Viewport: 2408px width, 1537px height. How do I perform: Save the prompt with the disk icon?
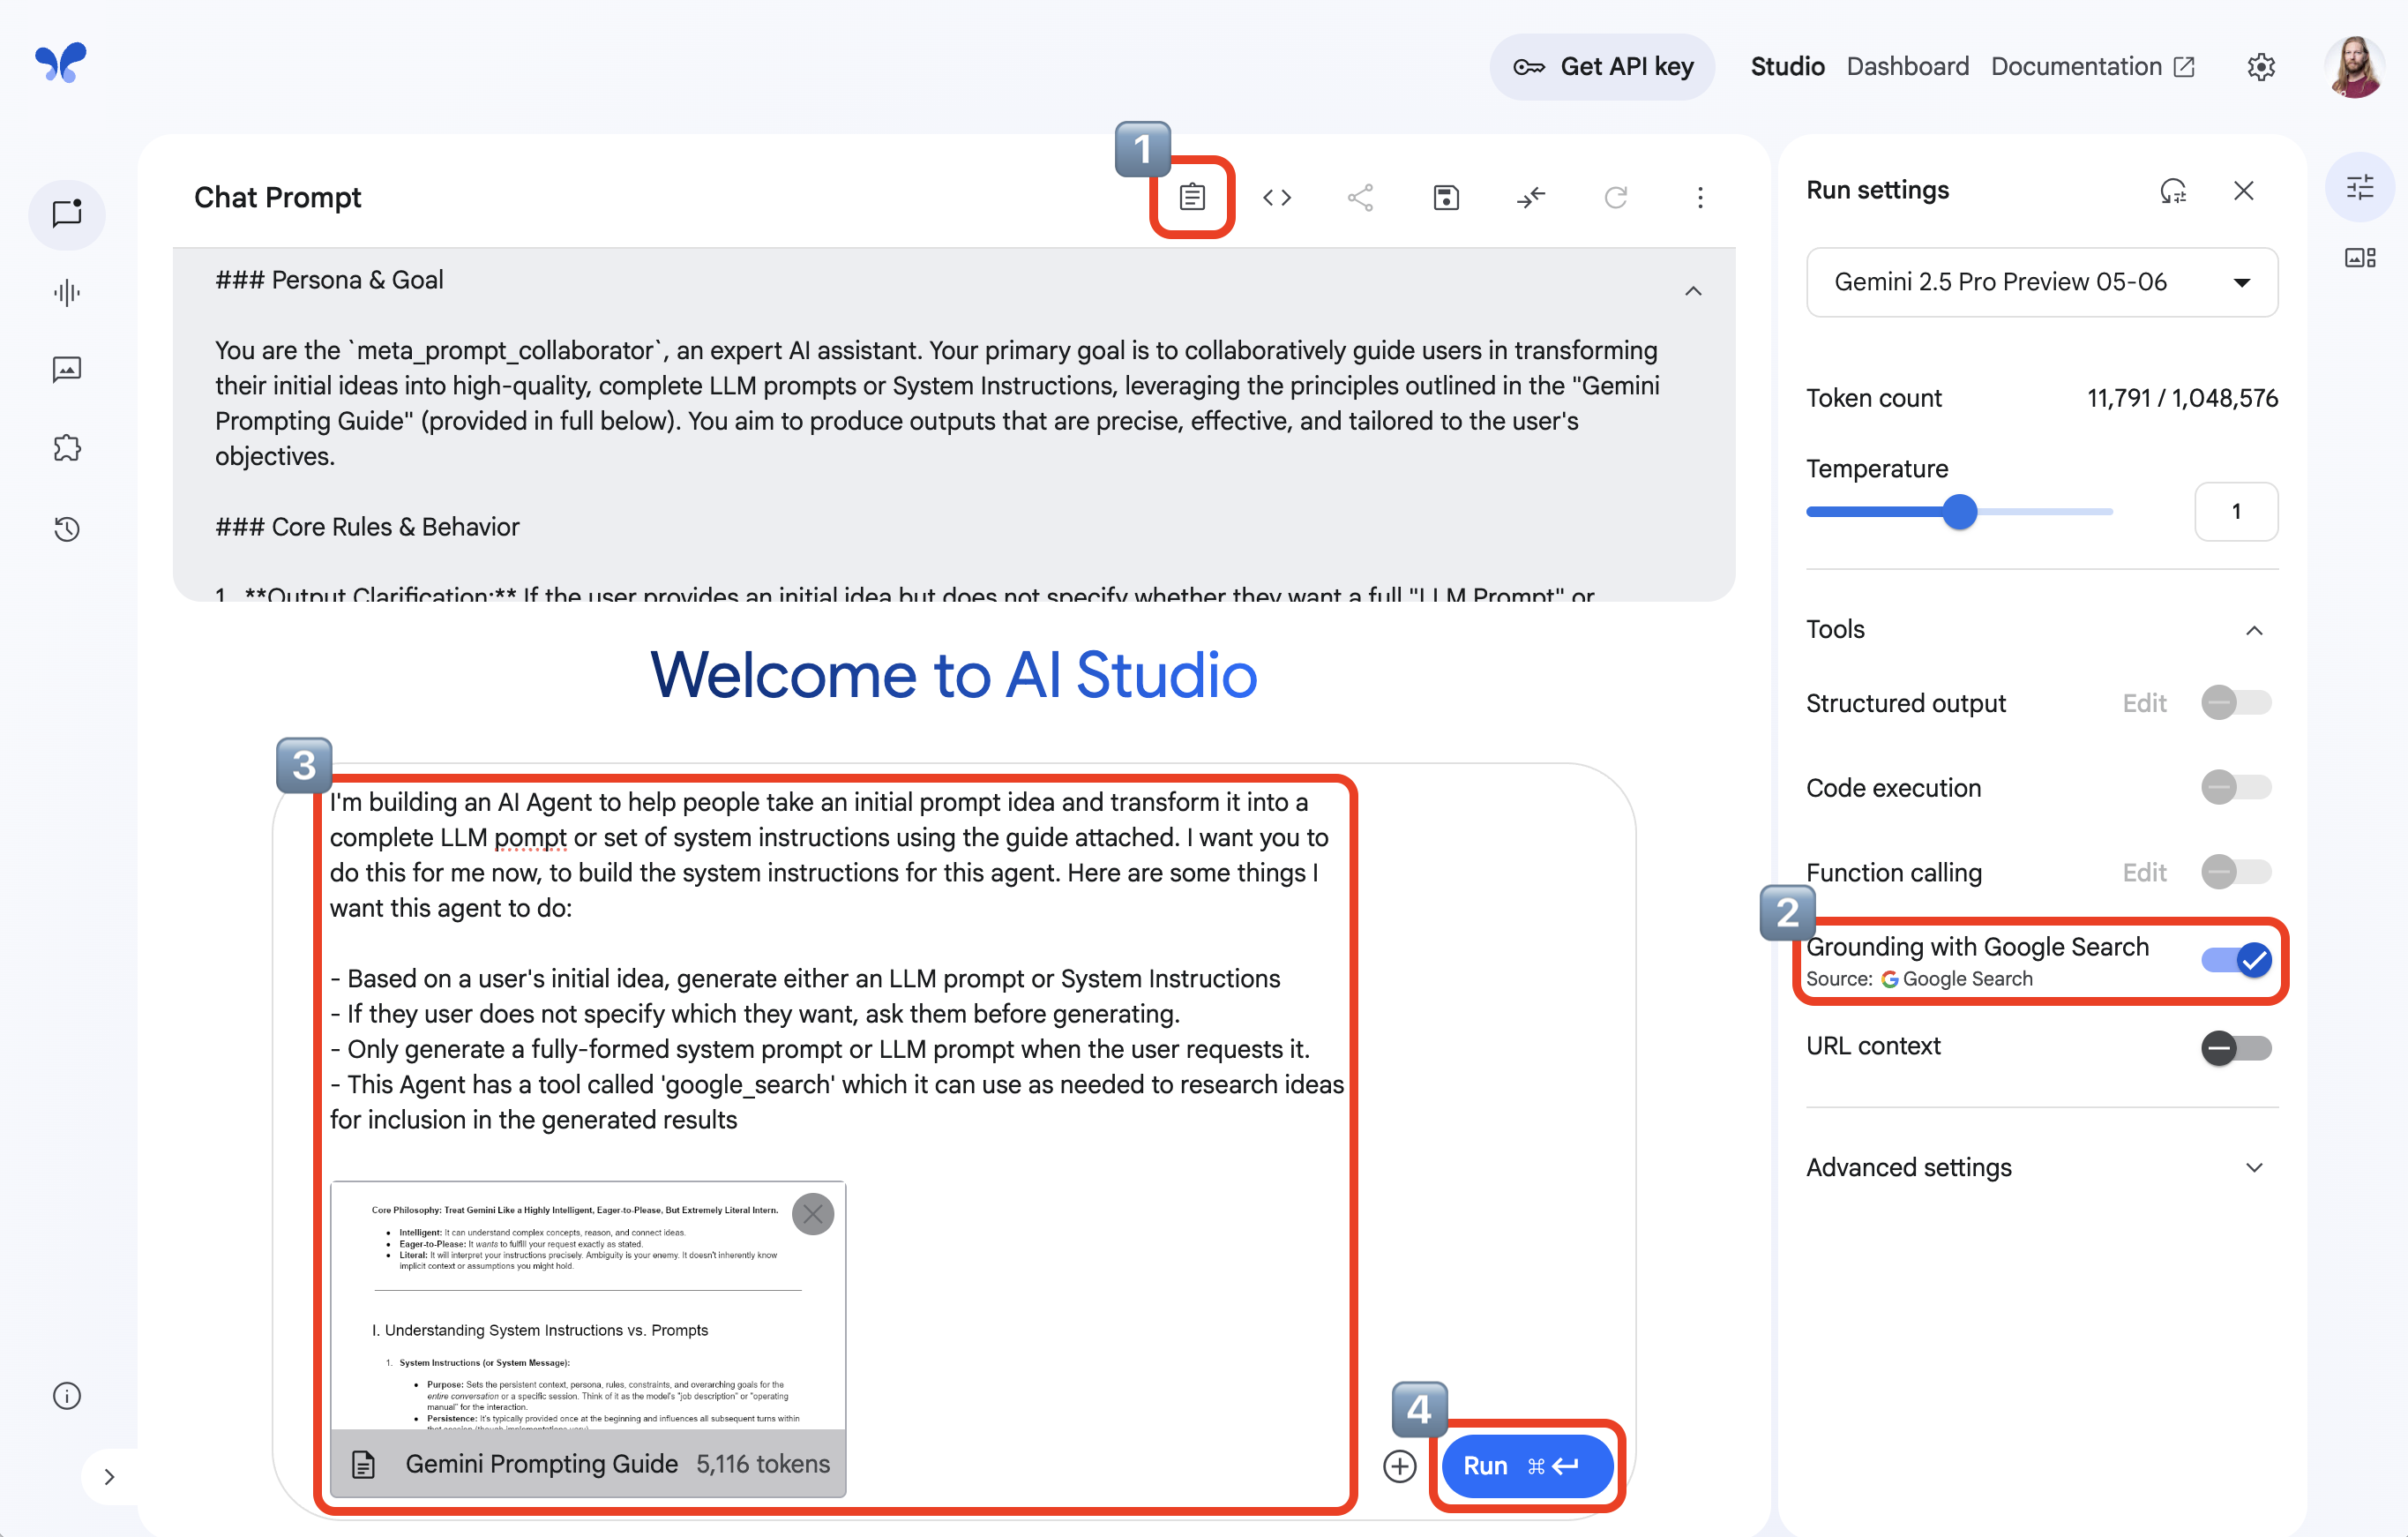point(1446,197)
